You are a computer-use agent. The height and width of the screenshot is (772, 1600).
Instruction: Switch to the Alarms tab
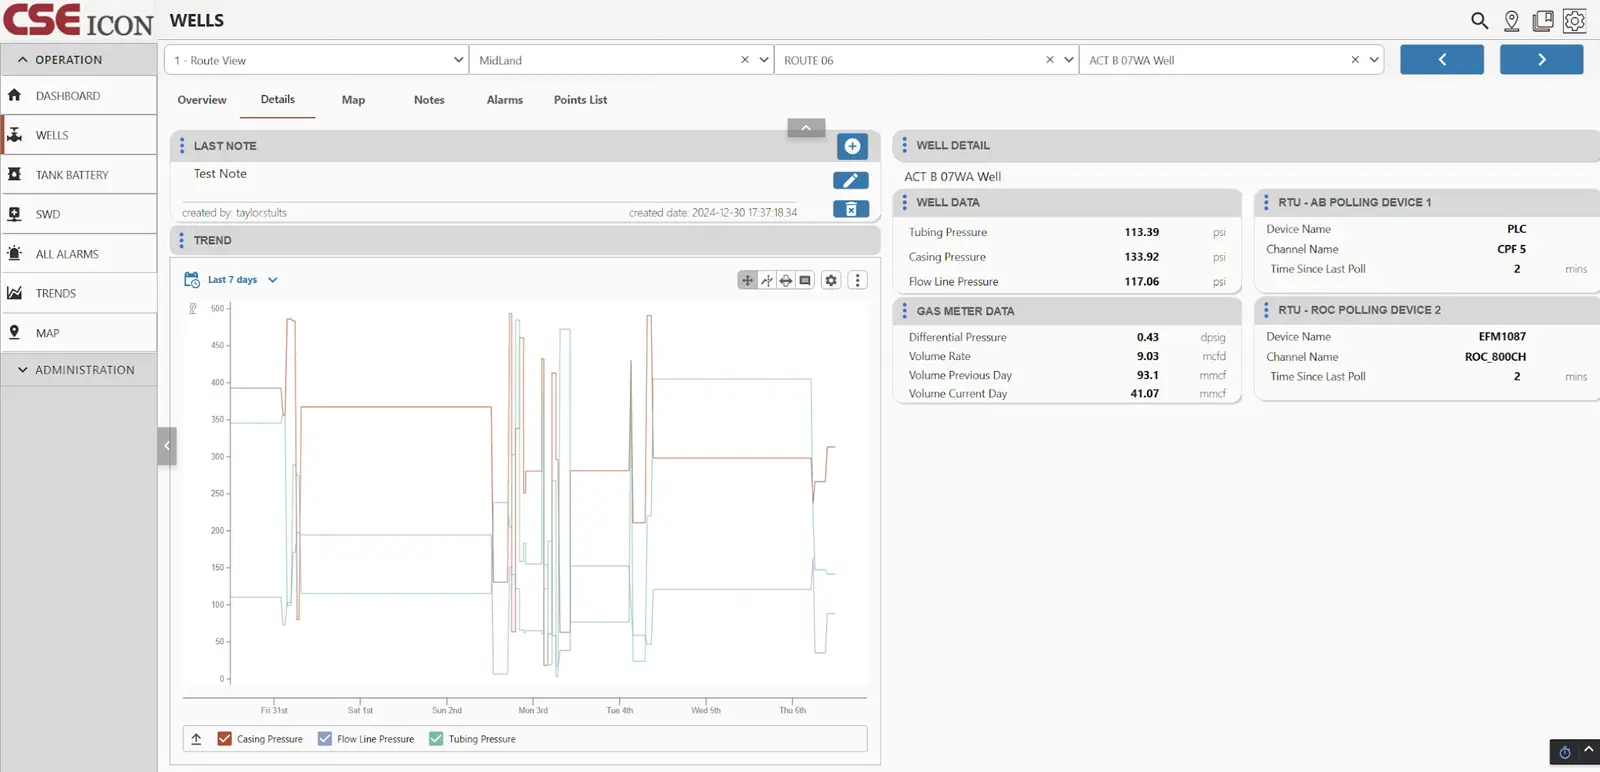[x=504, y=100]
